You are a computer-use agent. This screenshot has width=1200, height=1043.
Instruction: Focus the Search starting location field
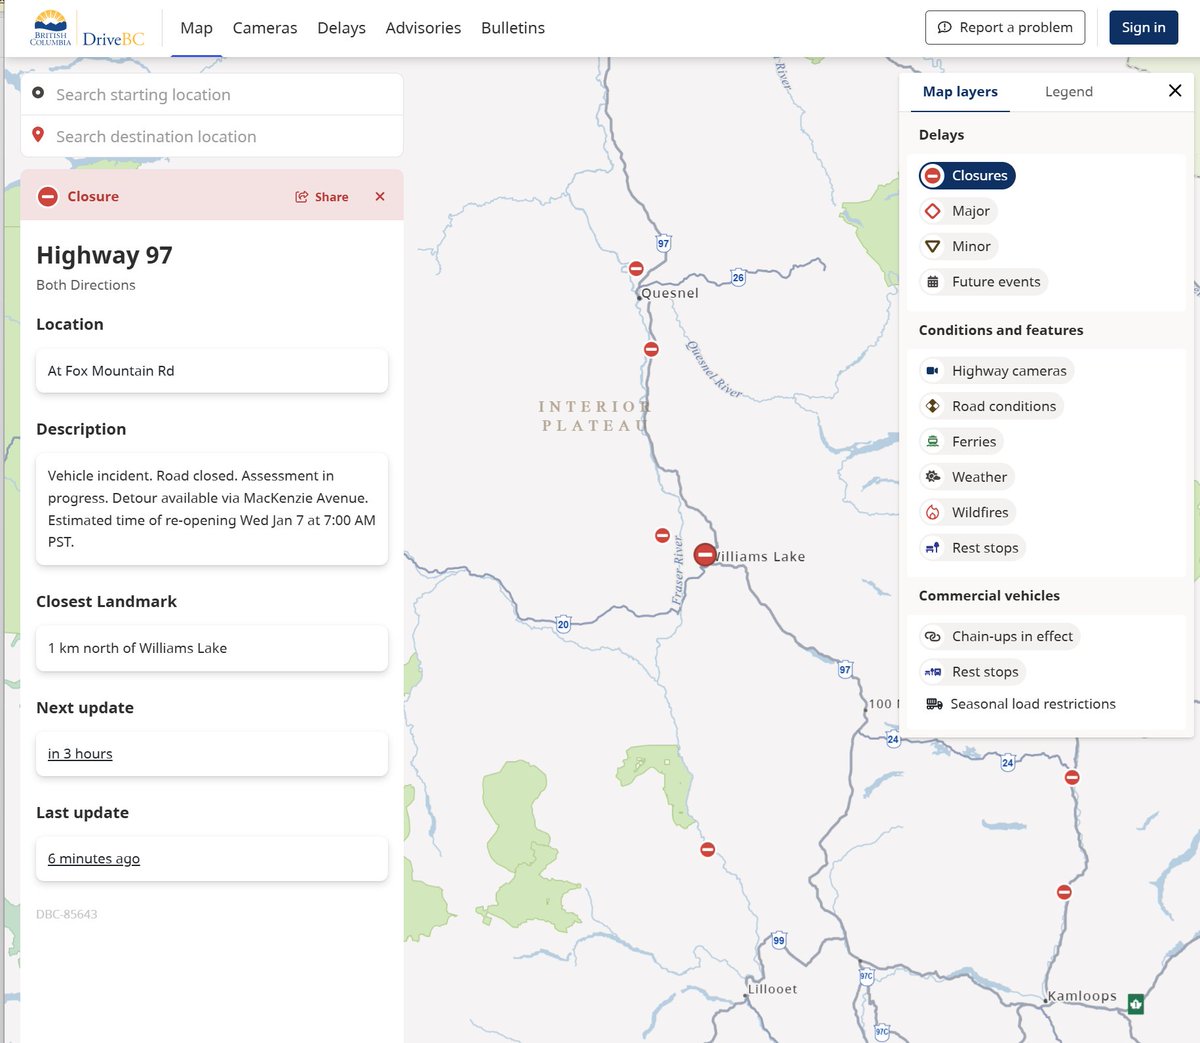212,94
